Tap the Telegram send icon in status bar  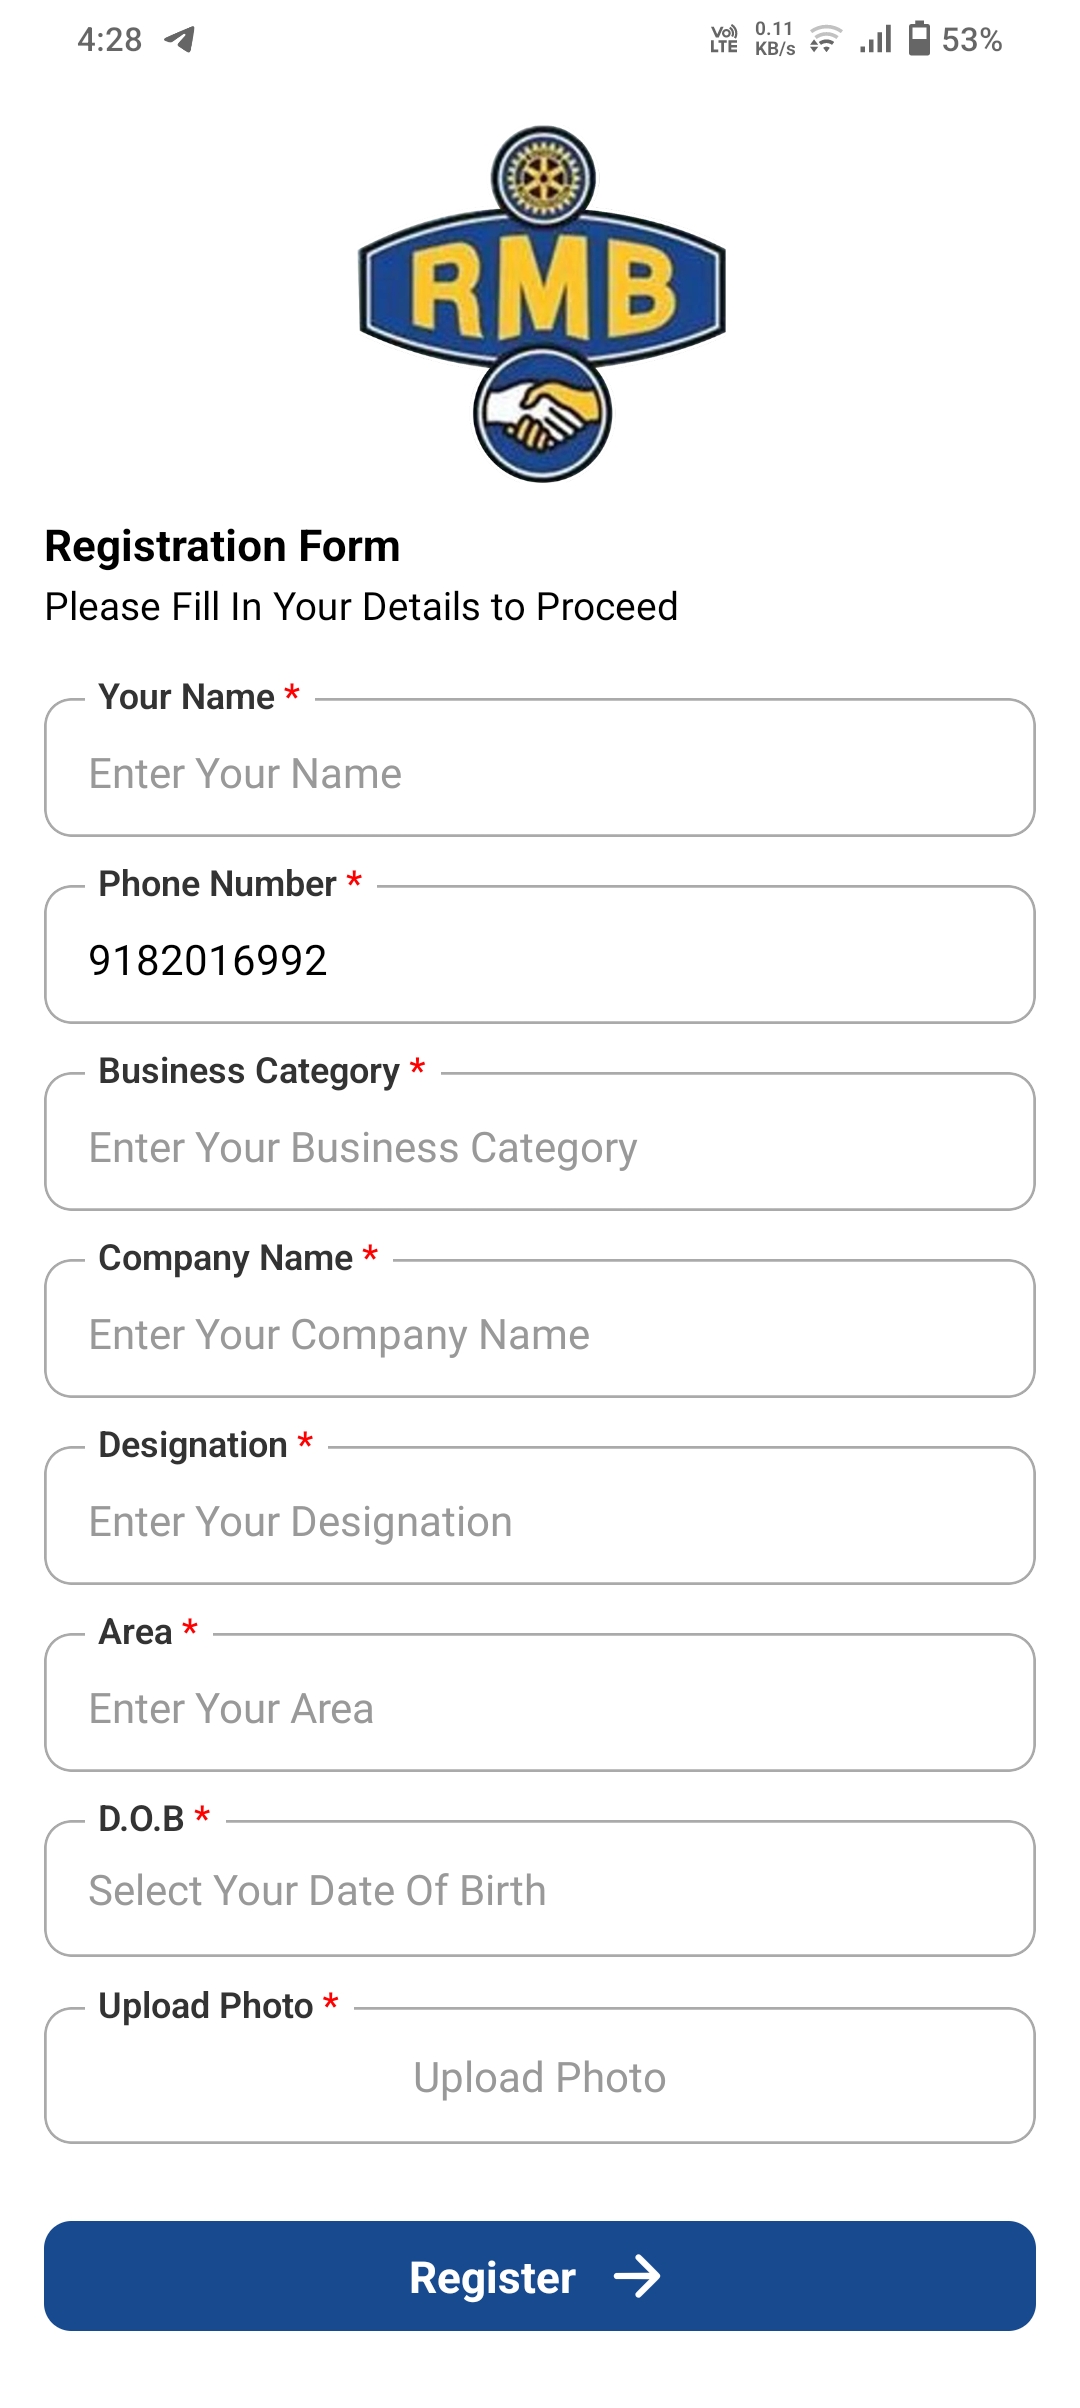pyautogui.click(x=180, y=39)
